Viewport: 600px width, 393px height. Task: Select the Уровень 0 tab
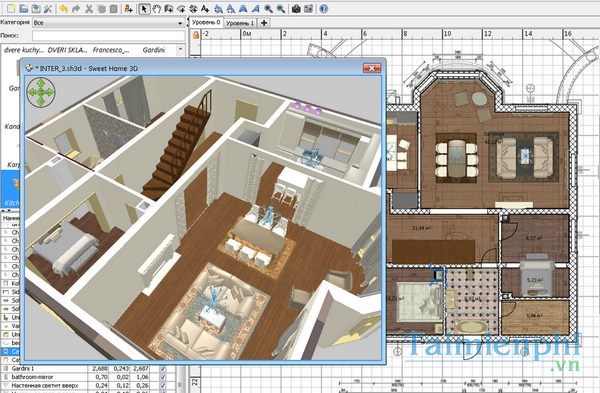tap(206, 23)
